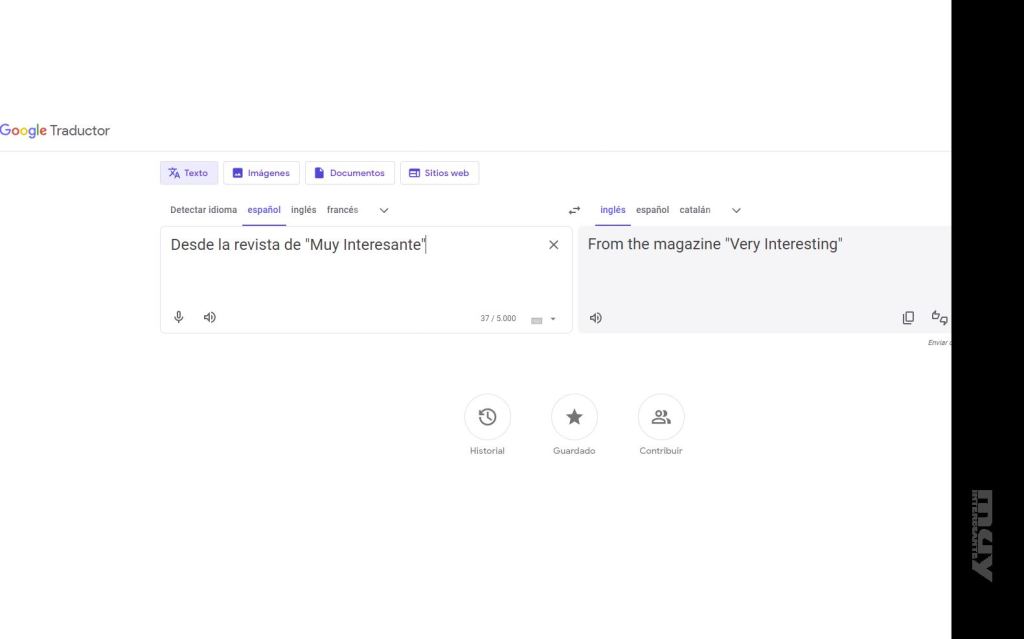
Task: Select francés as the source language
Action: tap(342, 210)
